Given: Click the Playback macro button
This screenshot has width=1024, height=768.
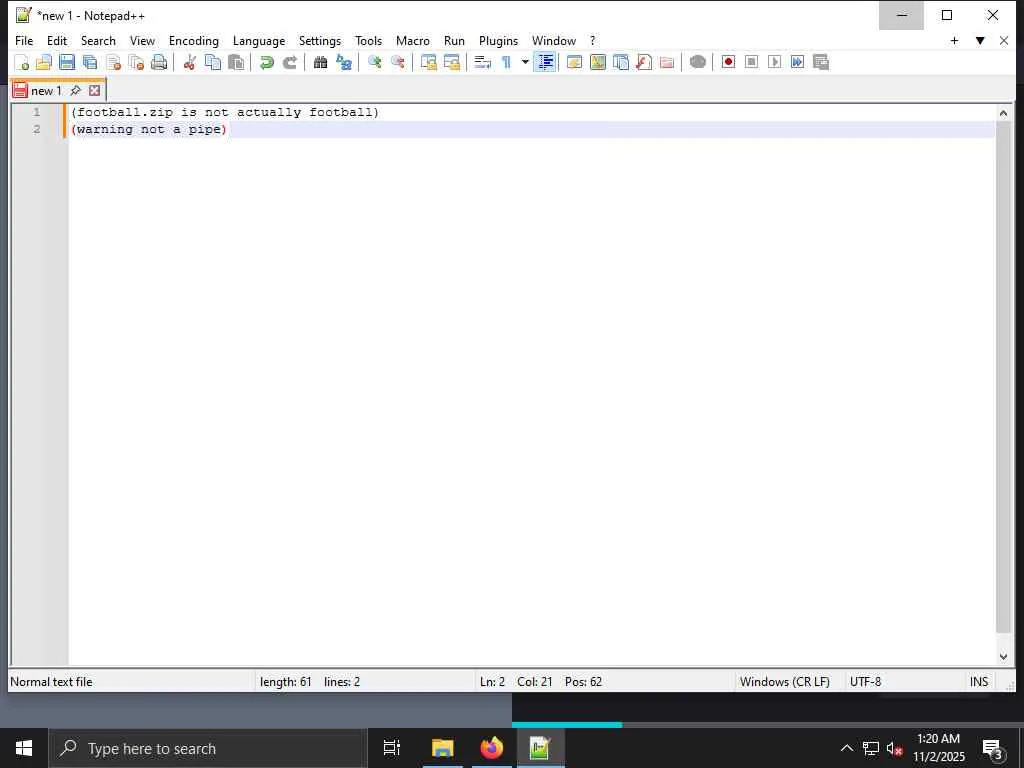Looking at the screenshot, I should (x=775, y=62).
